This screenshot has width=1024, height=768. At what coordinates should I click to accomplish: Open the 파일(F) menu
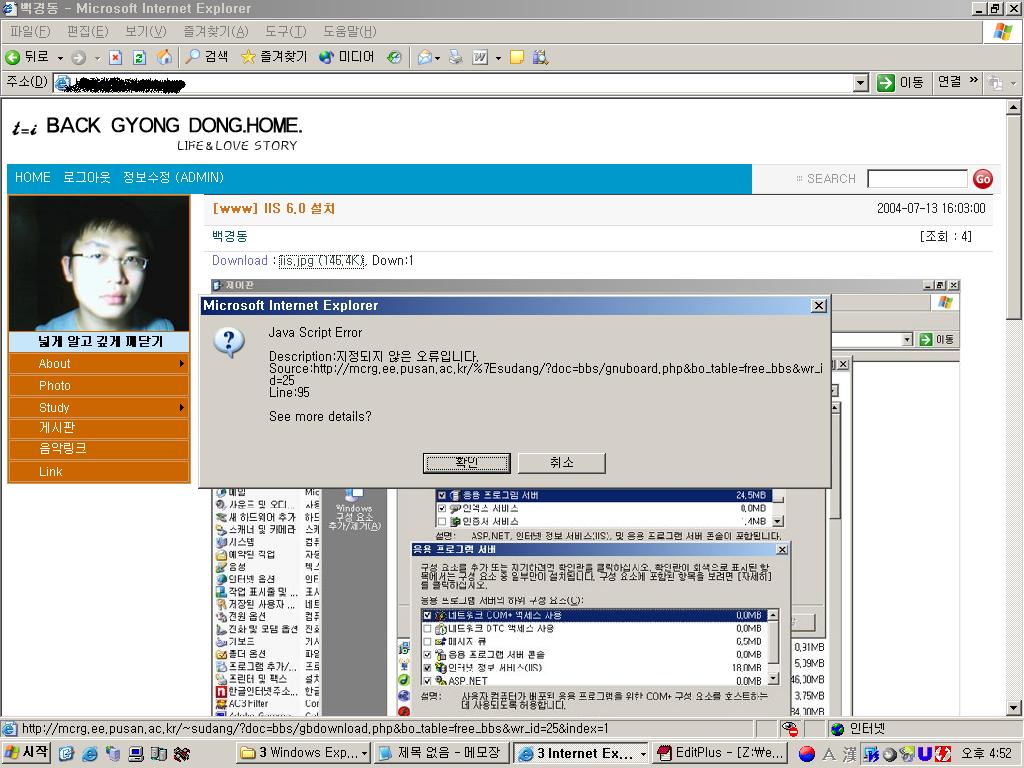tap(29, 31)
